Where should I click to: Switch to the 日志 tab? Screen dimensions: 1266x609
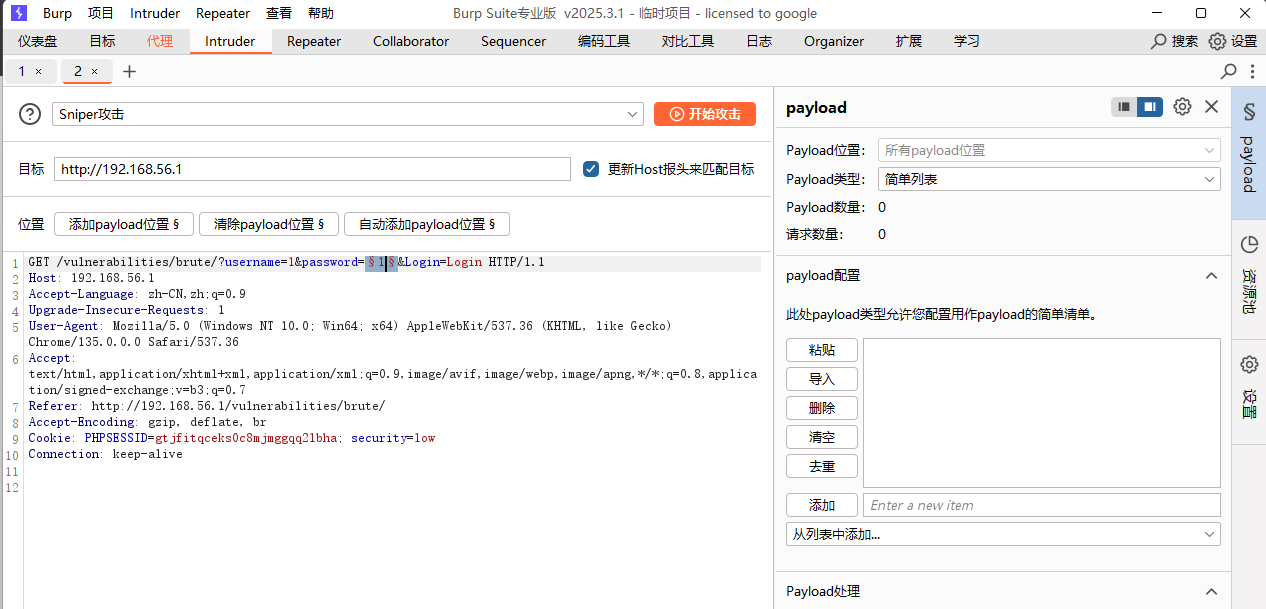pyautogui.click(x=759, y=41)
